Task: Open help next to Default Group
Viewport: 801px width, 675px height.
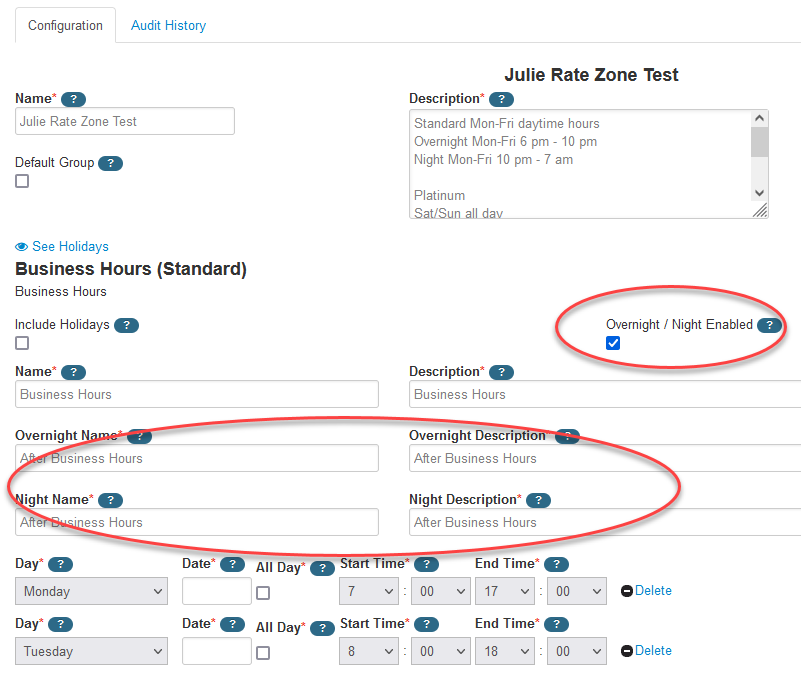Action: click(x=111, y=162)
